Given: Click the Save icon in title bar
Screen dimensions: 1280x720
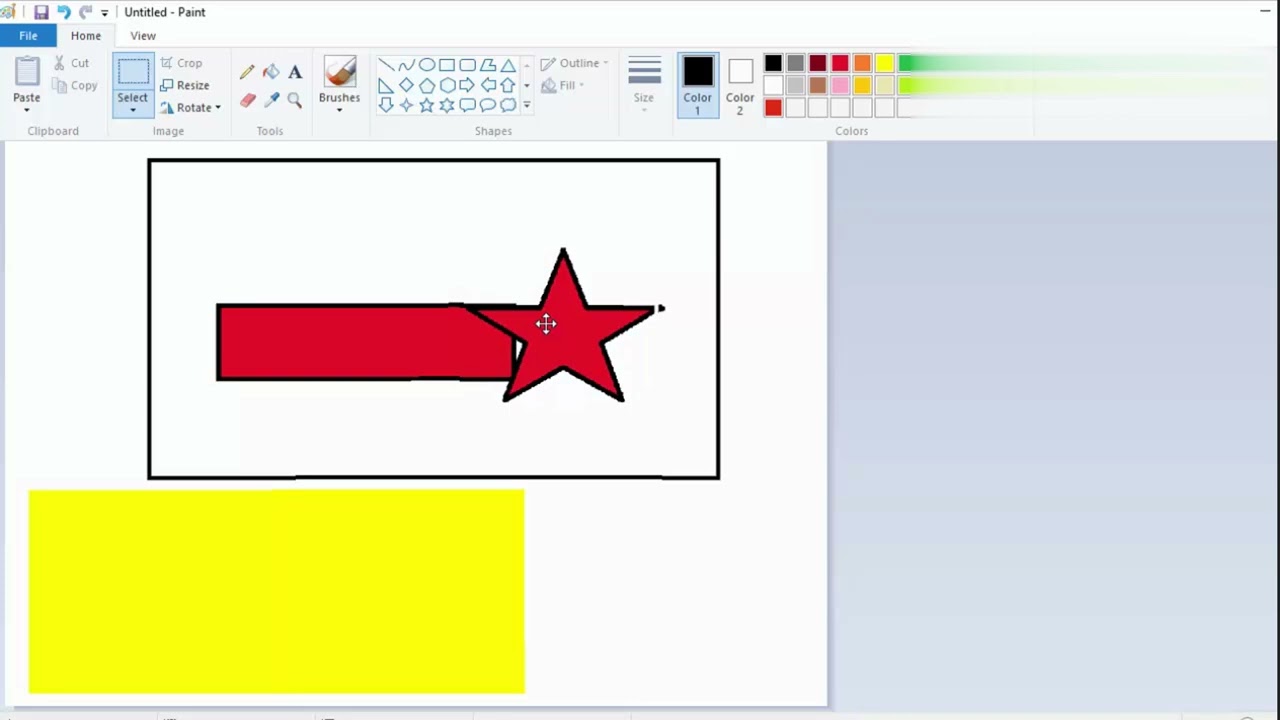Looking at the screenshot, I should 41,12.
